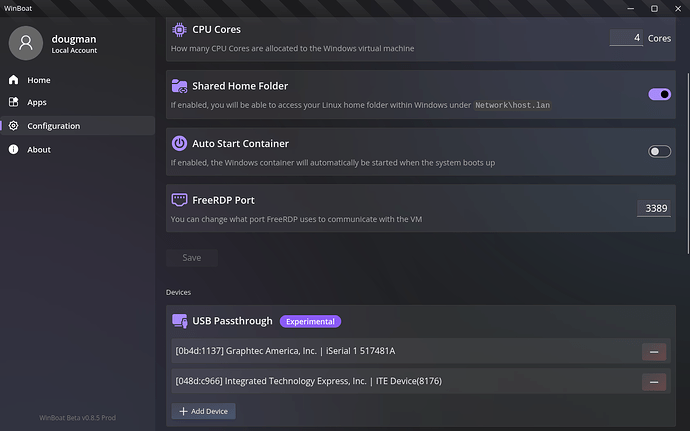Click the Configuration gear icon in sidebar
Screen dimensions: 690x431
[14, 126]
